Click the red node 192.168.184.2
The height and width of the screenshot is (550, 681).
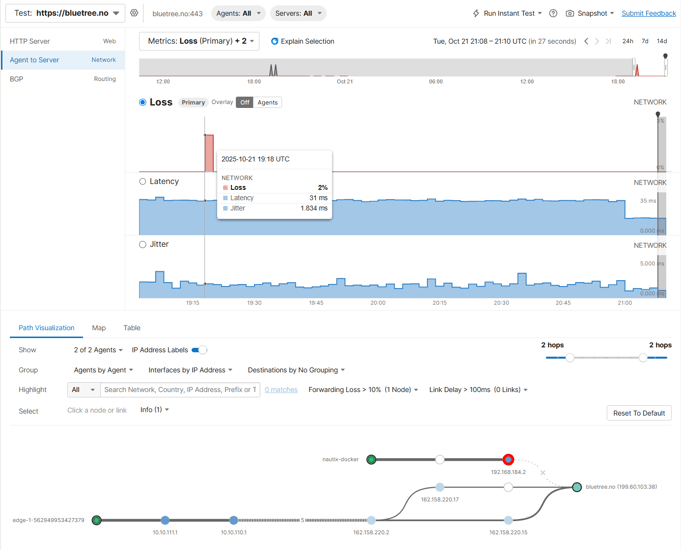(x=508, y=460)
